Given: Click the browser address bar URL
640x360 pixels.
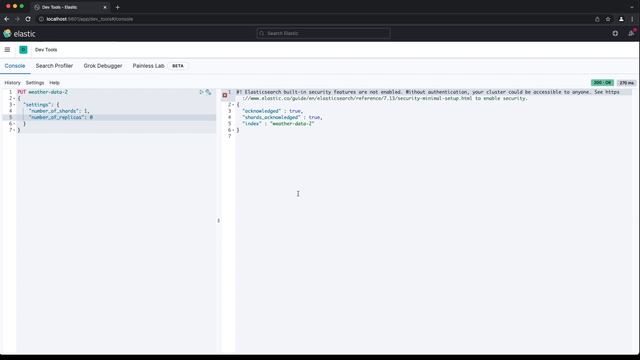Looking at the screenshot, I should (x=89, y=19).
